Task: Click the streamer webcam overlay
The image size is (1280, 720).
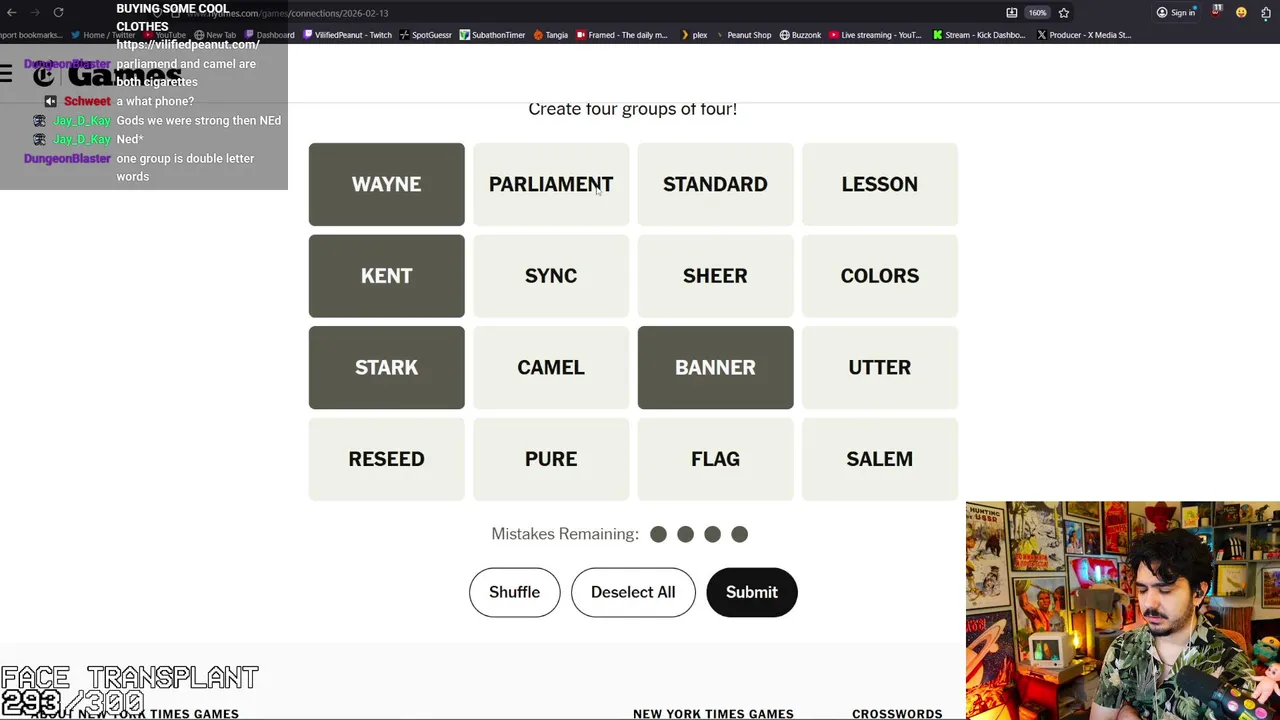Action: point(1122,610)
